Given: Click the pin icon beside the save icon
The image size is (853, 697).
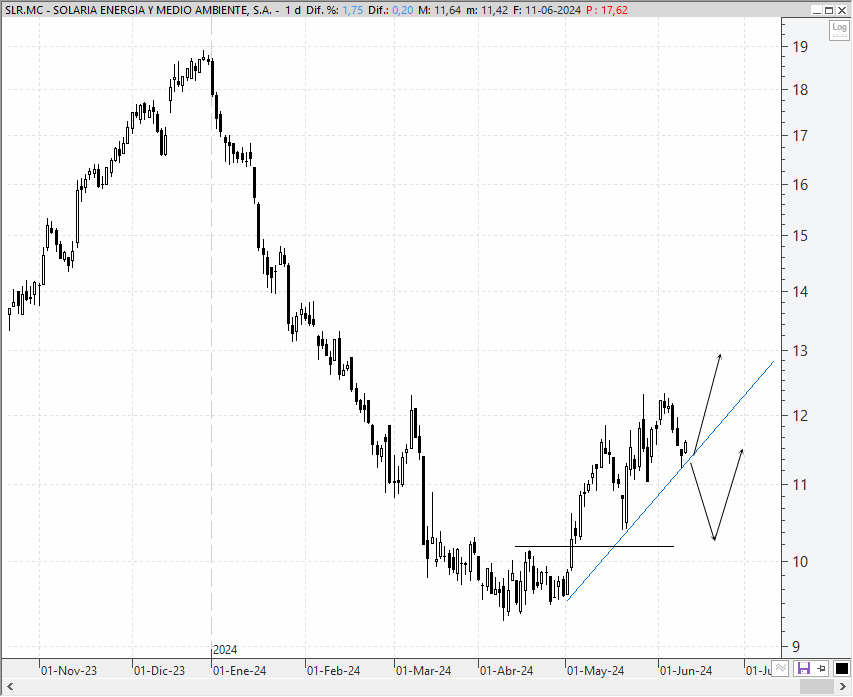Looking at the screenshot, I should pos(821,668).
